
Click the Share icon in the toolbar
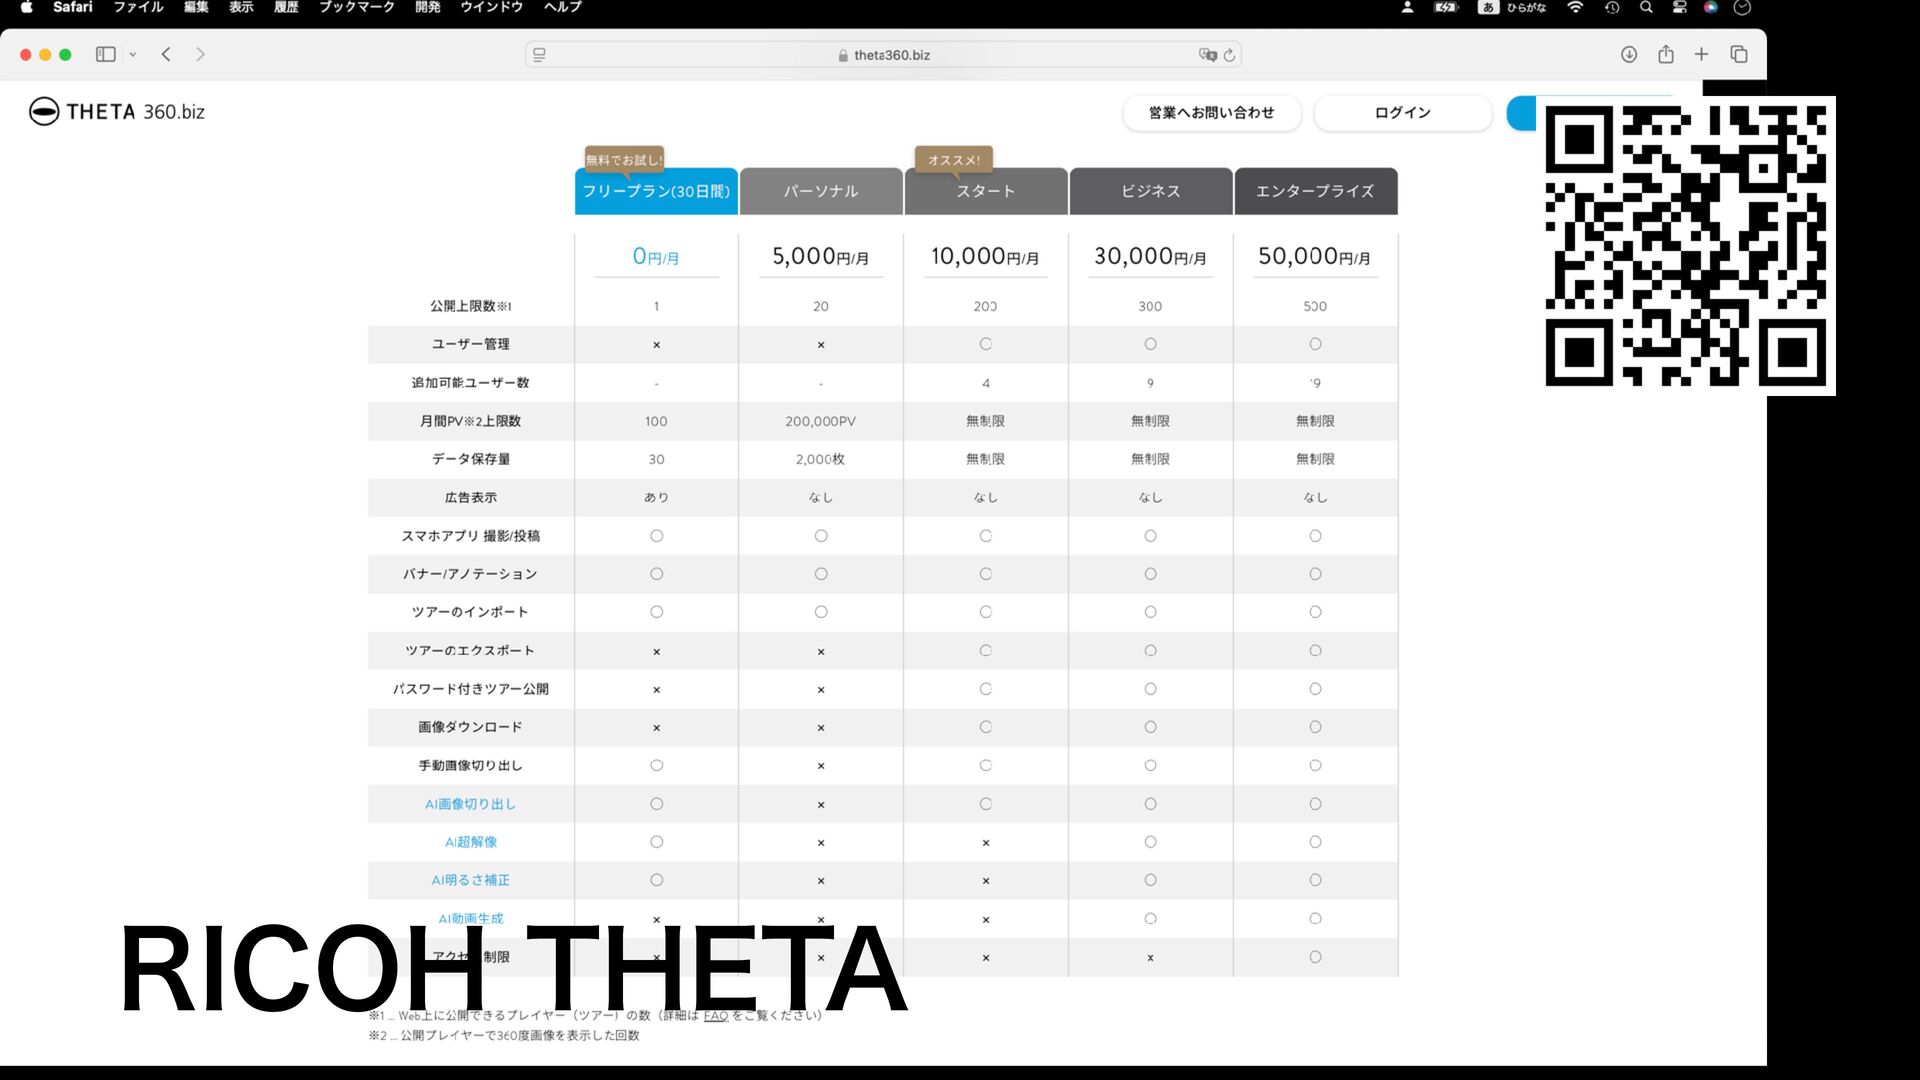point(1665,54)
